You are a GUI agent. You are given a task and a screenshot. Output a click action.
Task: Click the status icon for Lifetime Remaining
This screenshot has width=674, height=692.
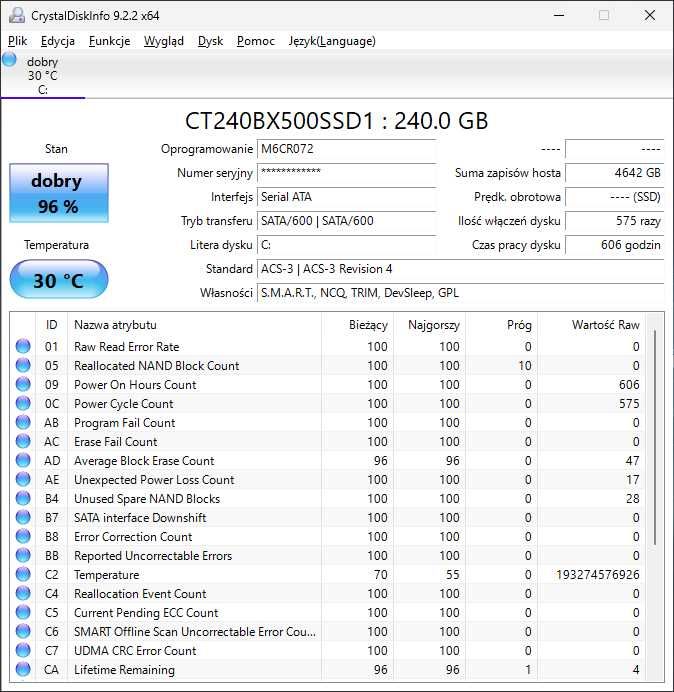[x=23, y=669]
